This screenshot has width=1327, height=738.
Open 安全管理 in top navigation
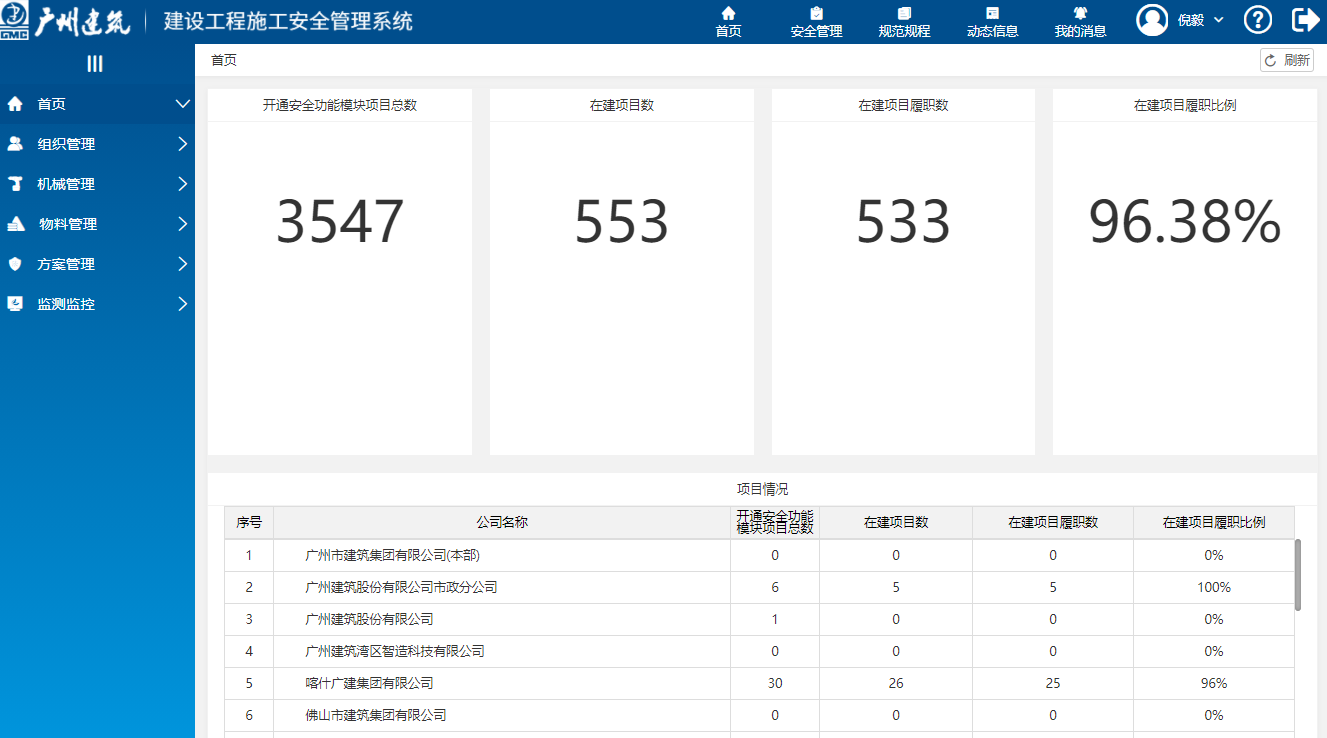(816, 22)
